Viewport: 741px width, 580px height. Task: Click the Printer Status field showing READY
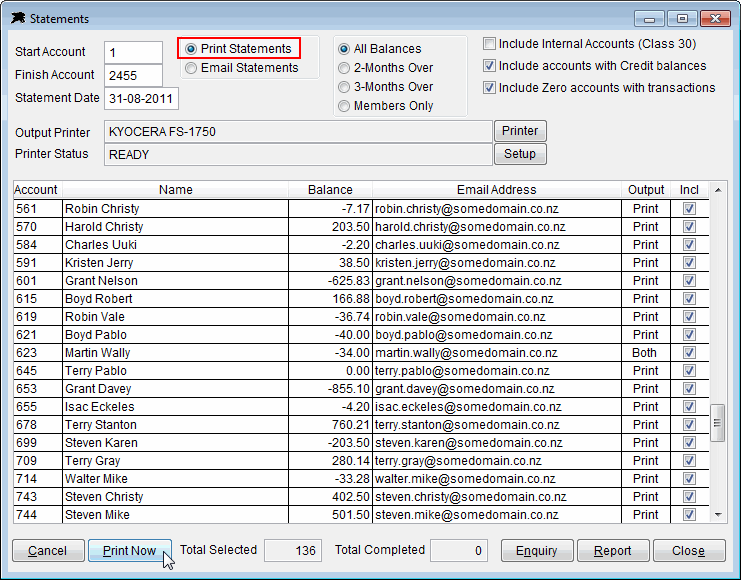pos(298,155)
